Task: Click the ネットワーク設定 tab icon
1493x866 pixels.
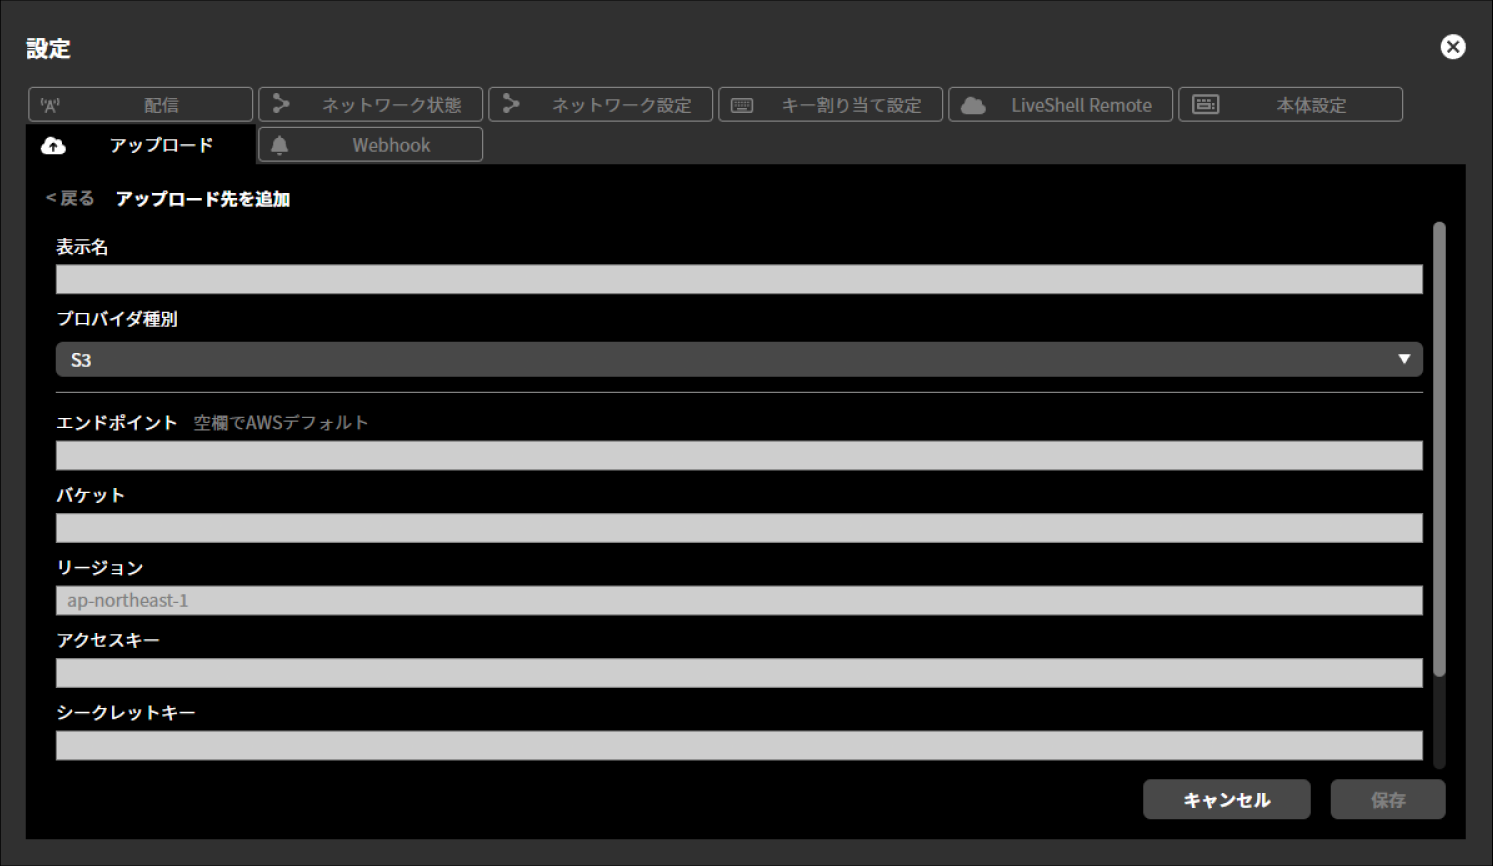Action: (x=511, y=104)
